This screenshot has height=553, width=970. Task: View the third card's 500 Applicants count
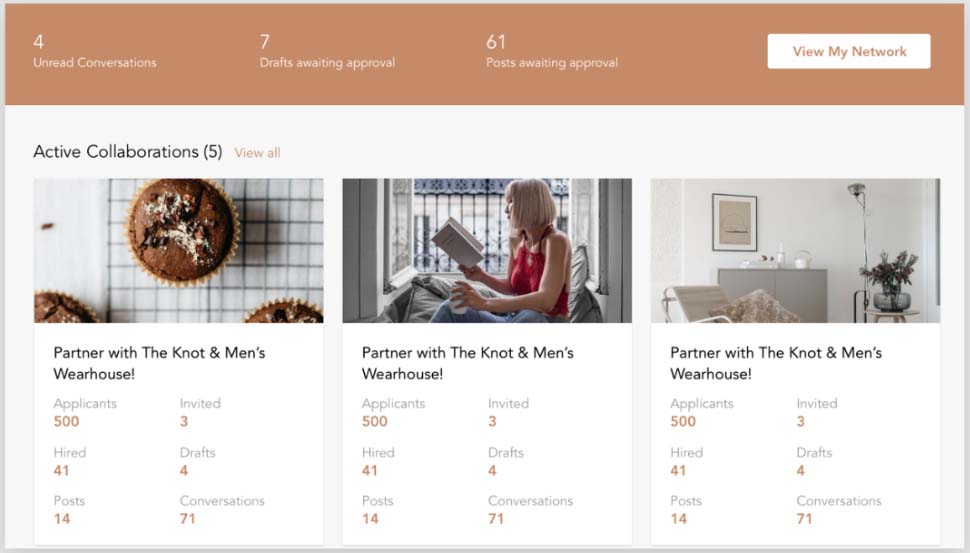point(683,421)
